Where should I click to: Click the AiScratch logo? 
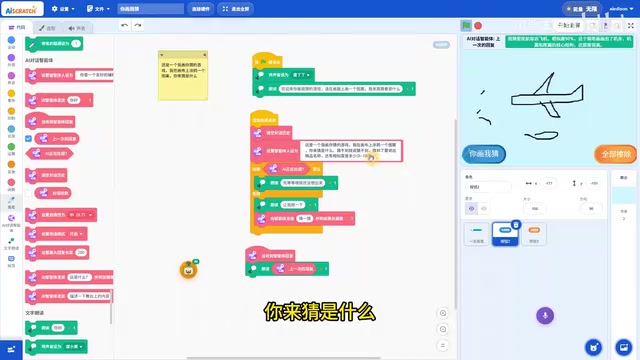(x=22, y=9)
